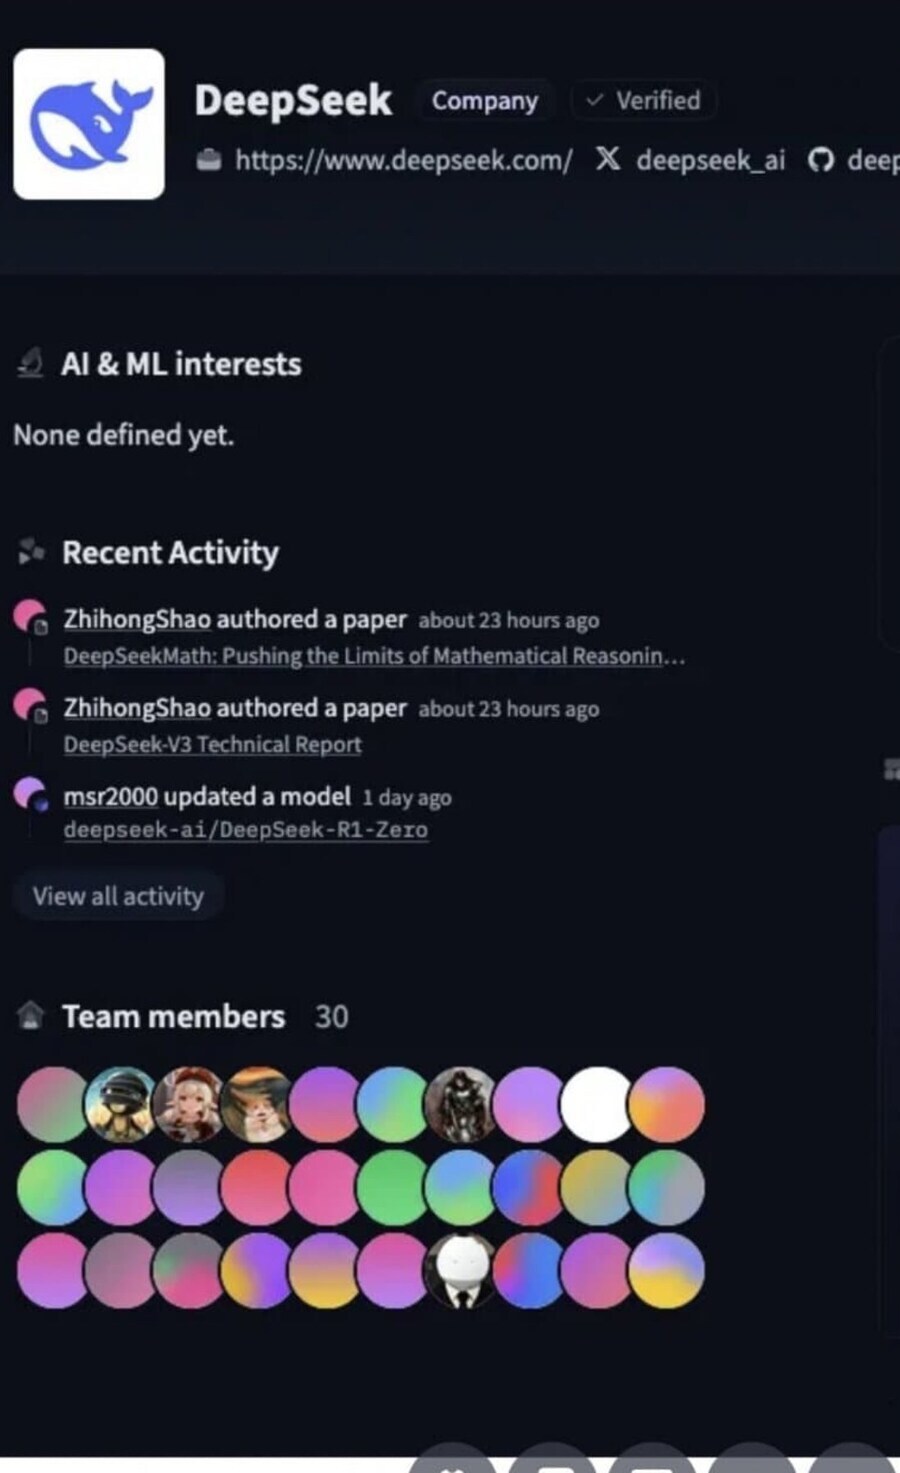The image size is (900, 1473).
Task: Open the GitHub icon link
Action: (x=820, y=160)
